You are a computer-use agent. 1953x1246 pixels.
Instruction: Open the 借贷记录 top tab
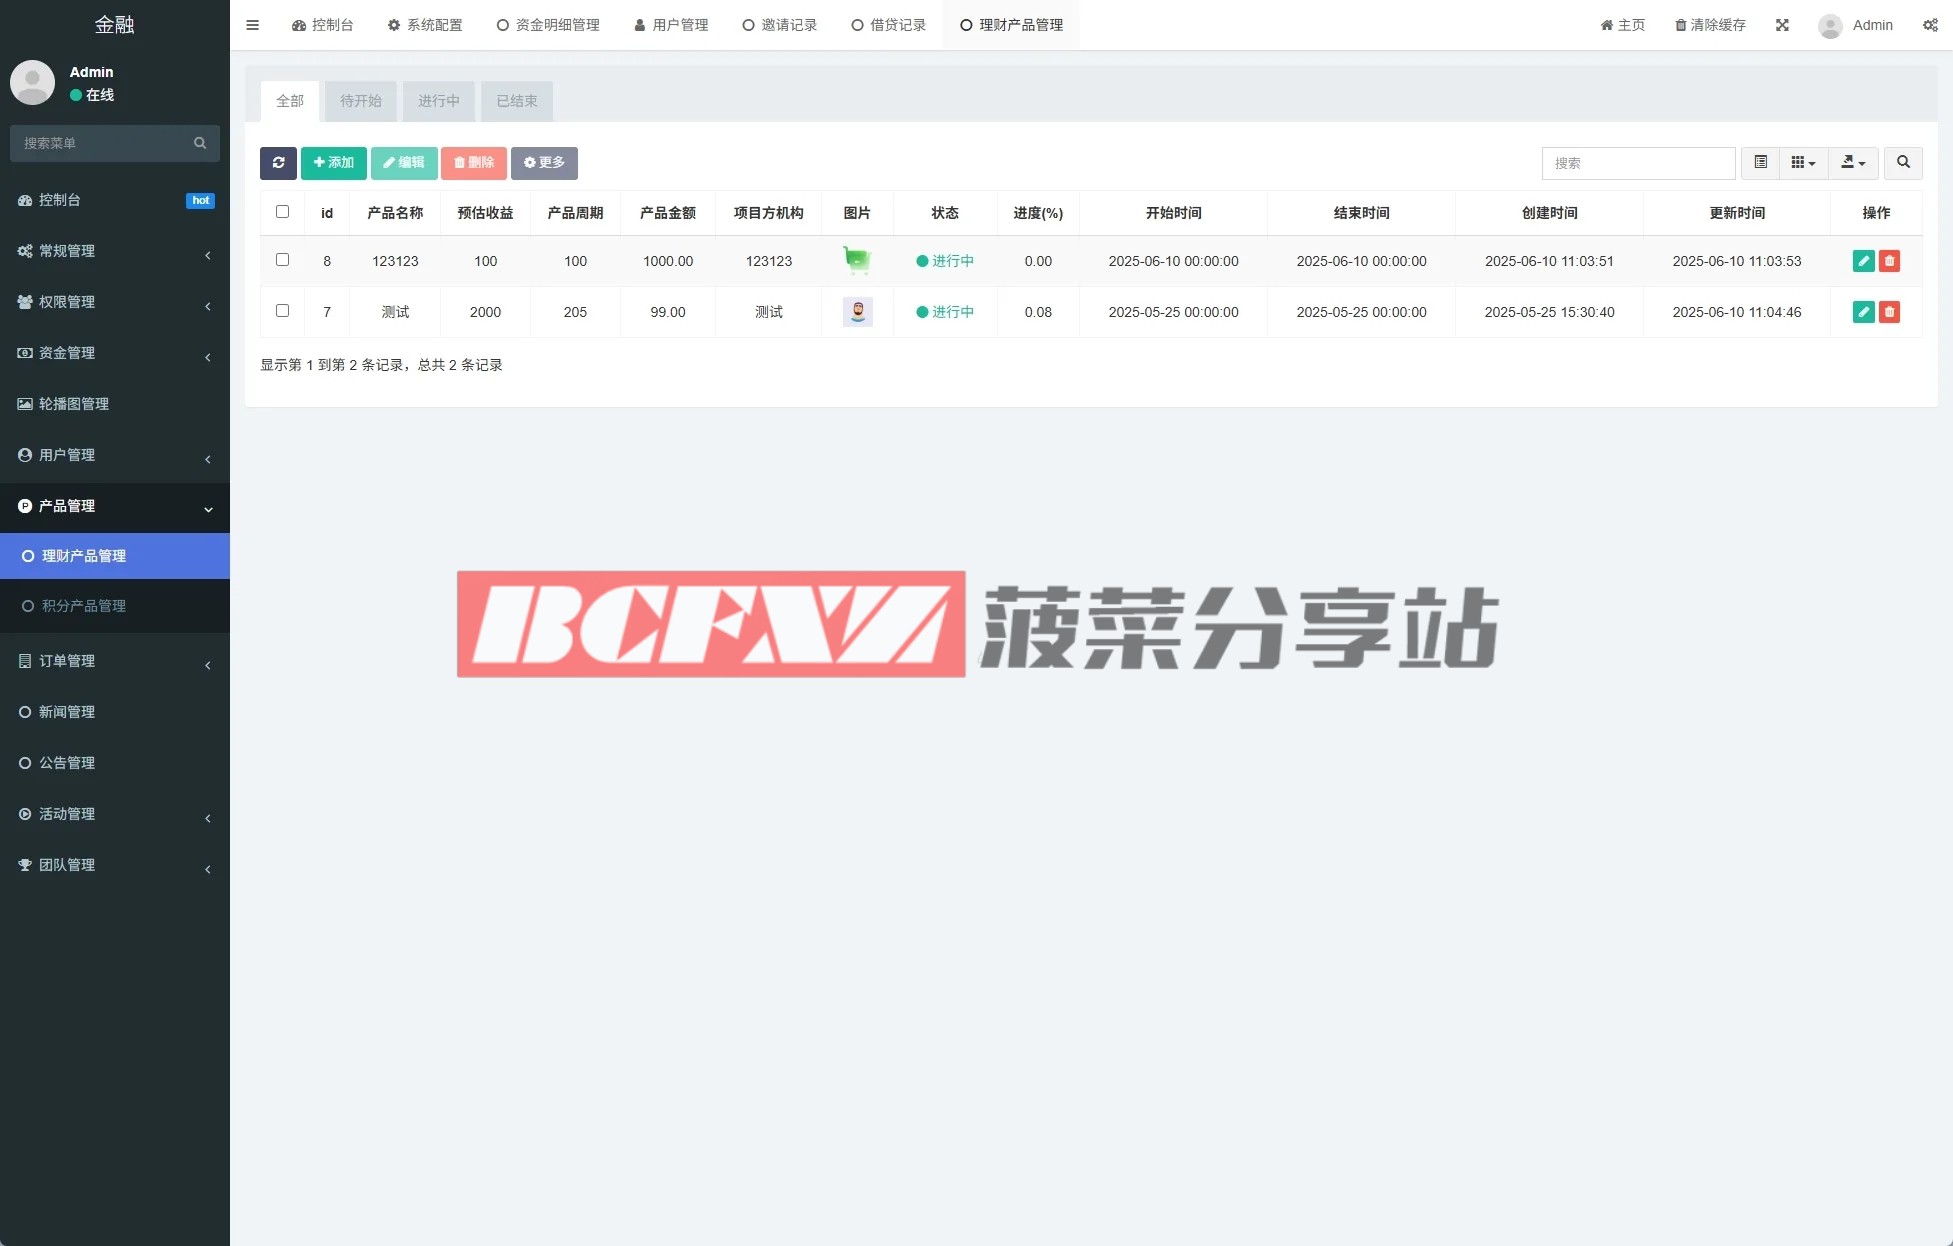(x=888, y=25)
